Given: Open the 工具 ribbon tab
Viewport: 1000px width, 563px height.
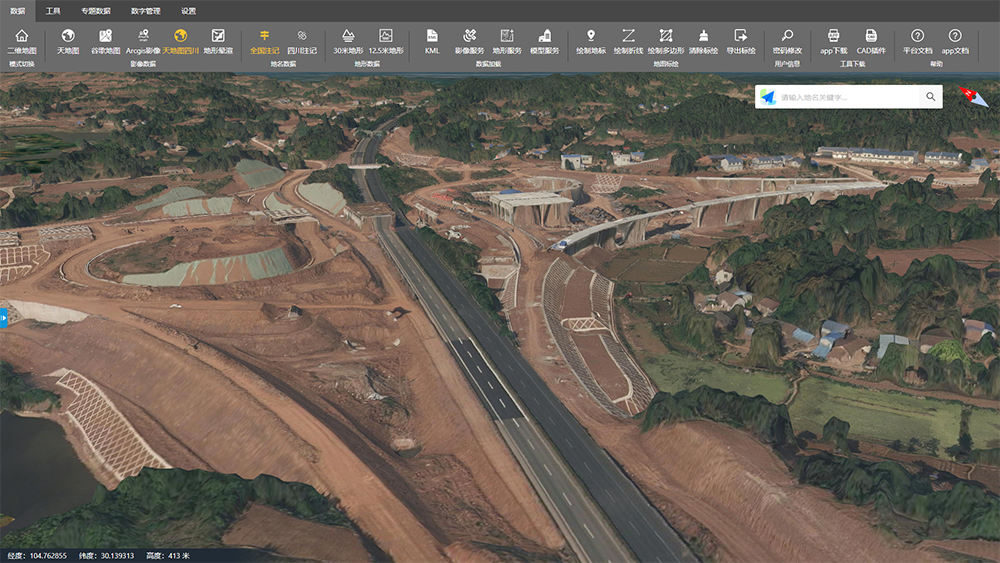Looking at the screenshot, I should 53,11.
